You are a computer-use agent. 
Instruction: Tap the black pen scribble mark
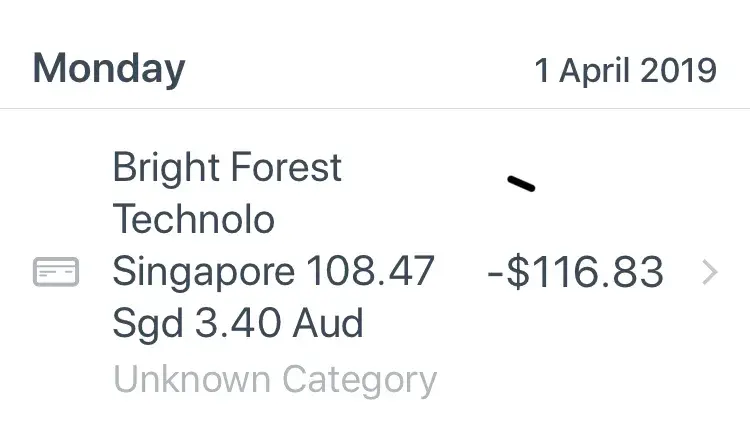(x=521, y=183)
